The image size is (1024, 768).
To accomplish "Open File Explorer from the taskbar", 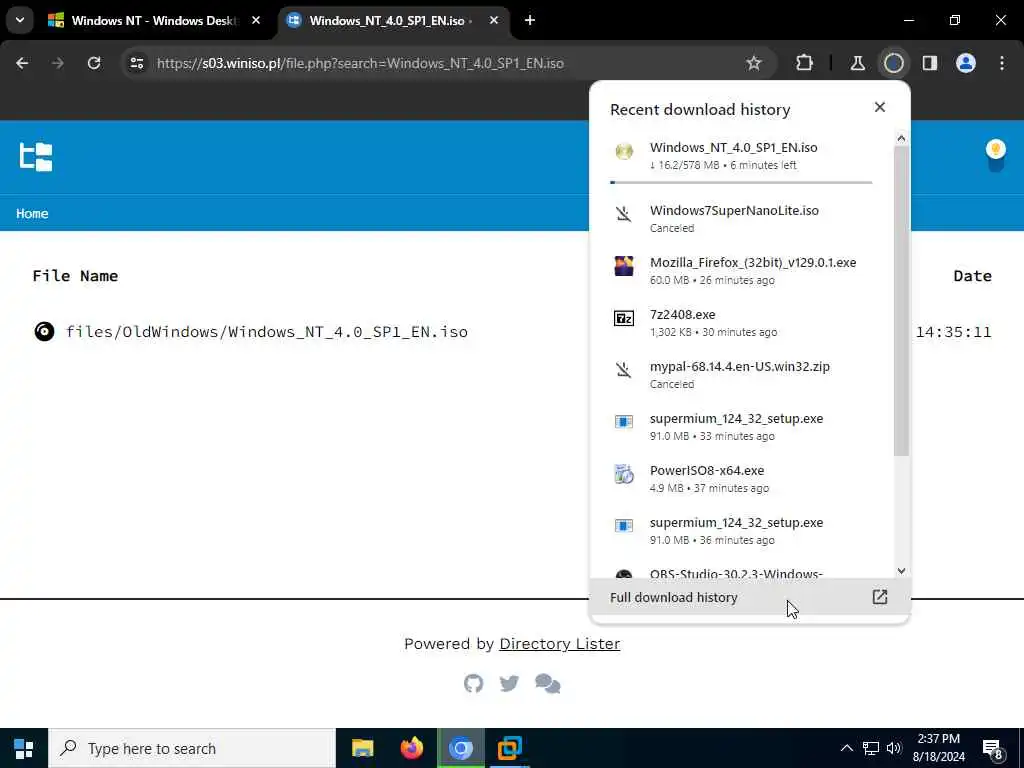I will coord(362,748).
